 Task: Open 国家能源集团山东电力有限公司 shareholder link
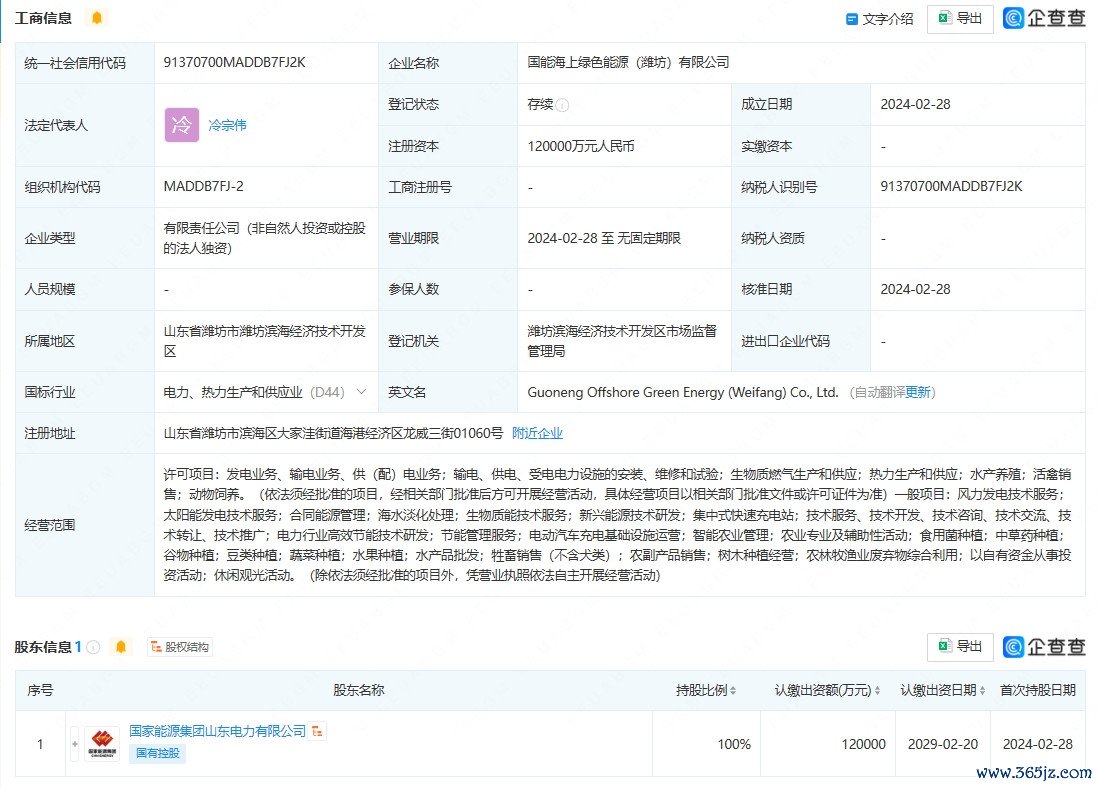217,731
